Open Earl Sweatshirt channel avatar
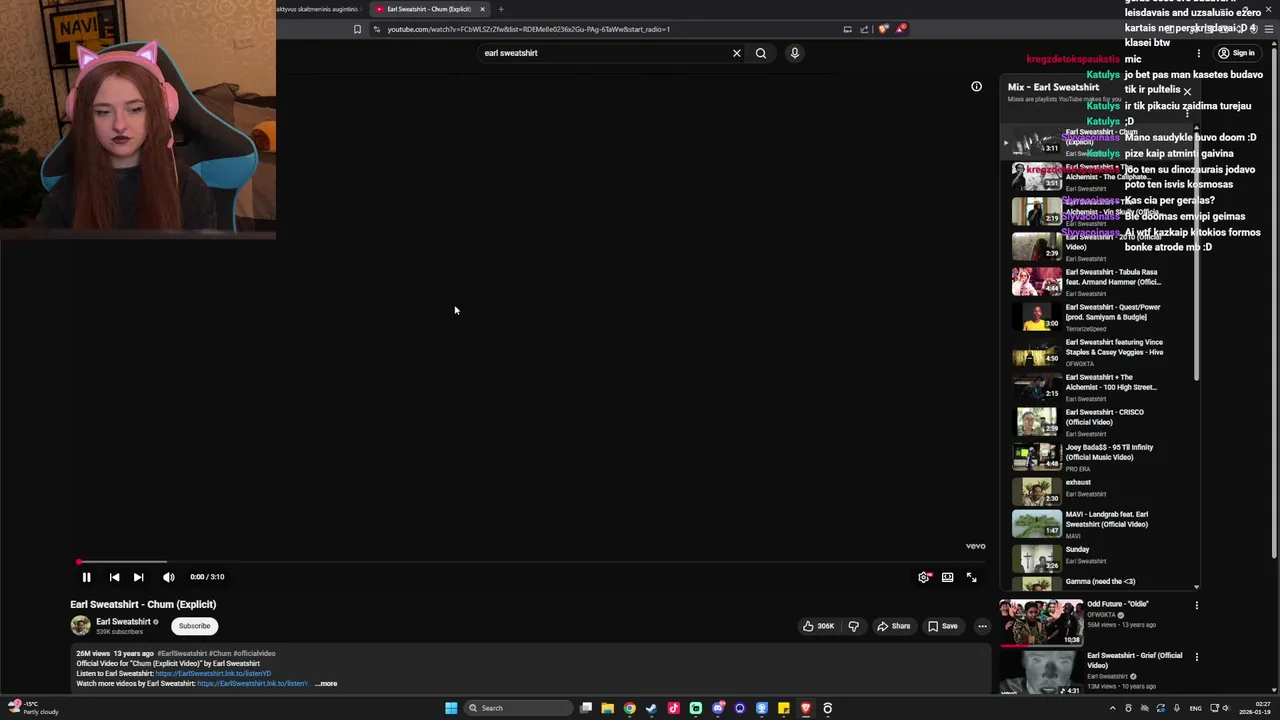 coord(80,626)
